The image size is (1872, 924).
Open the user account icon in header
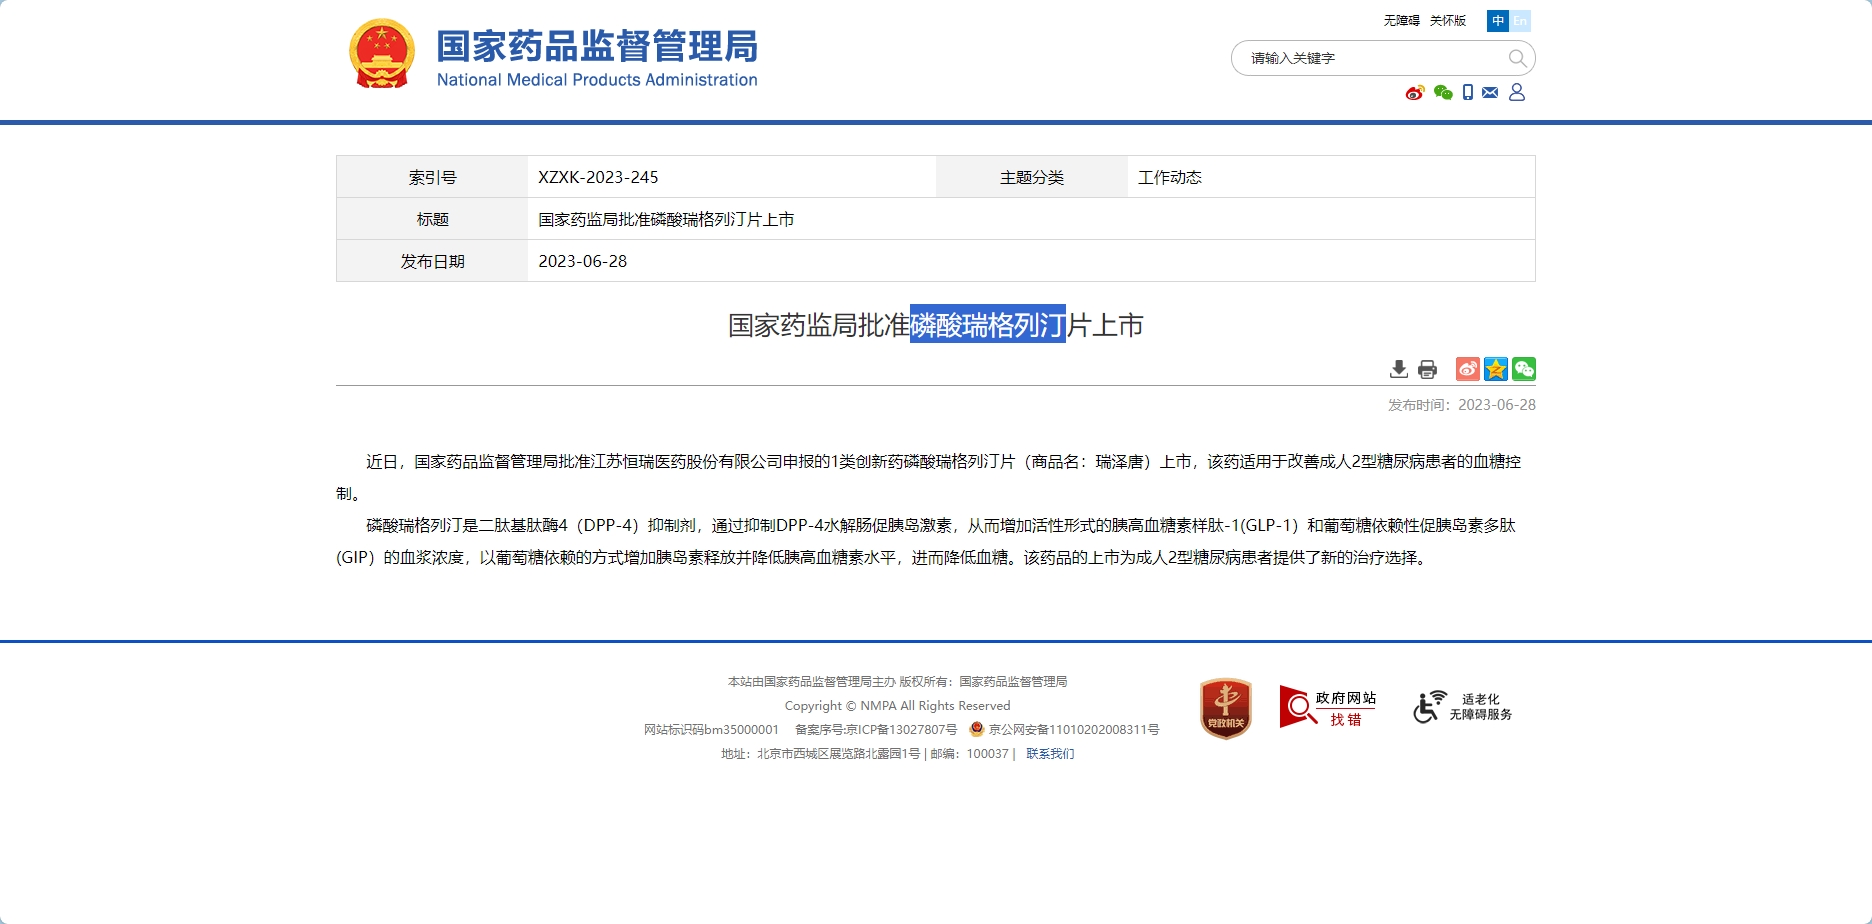click(x=1517, y=92)
